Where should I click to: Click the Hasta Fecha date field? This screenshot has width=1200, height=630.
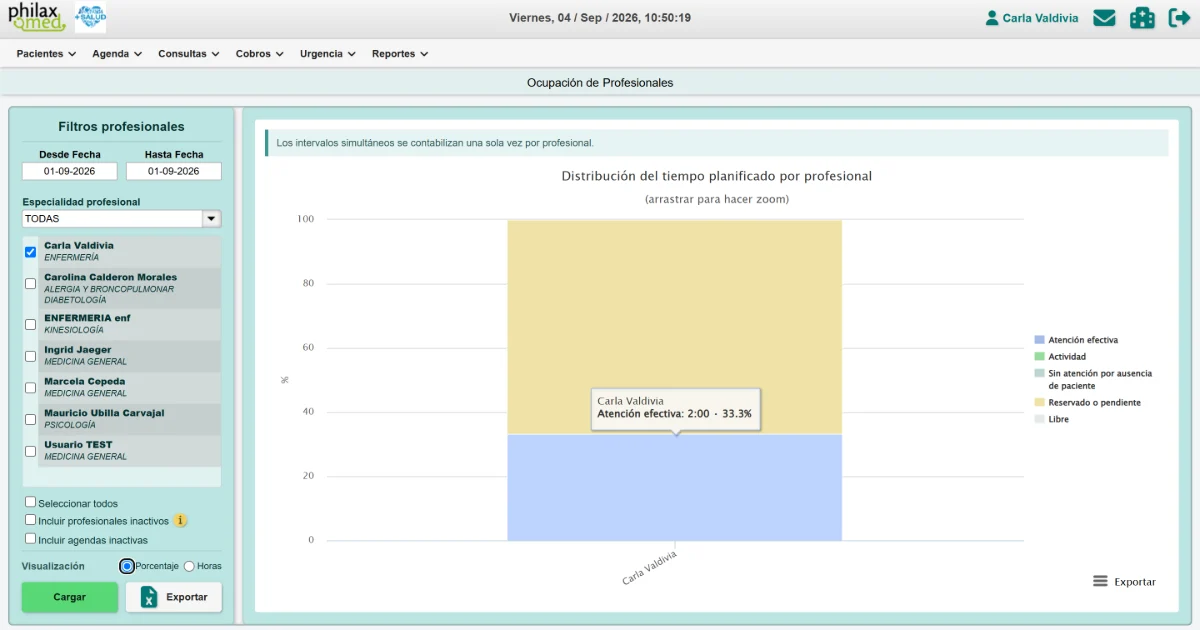coord(174,171)
